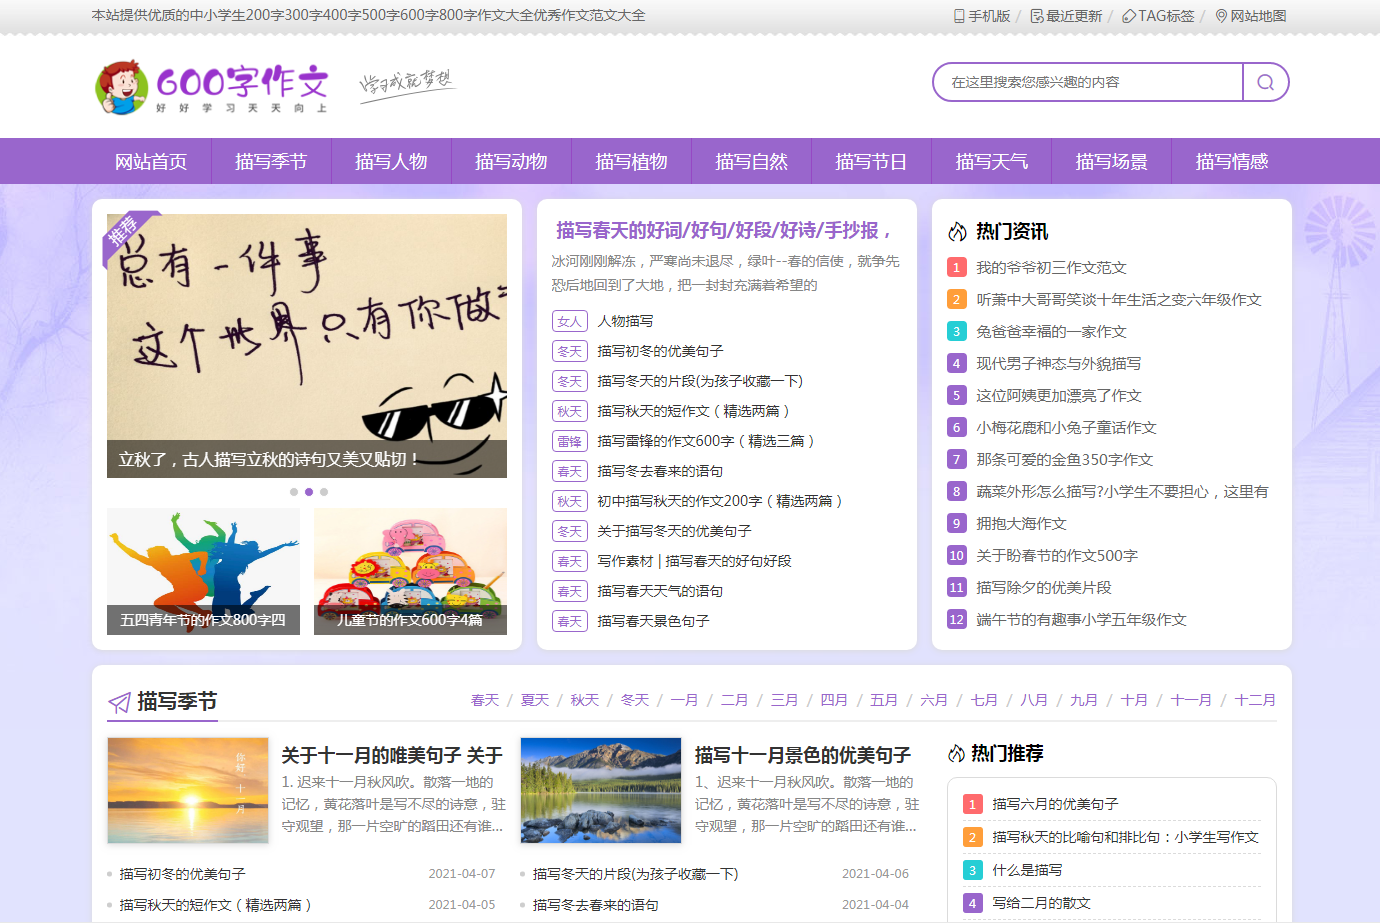Select the third carousel slide dot
1380x924 pixels.
(324, 492)
